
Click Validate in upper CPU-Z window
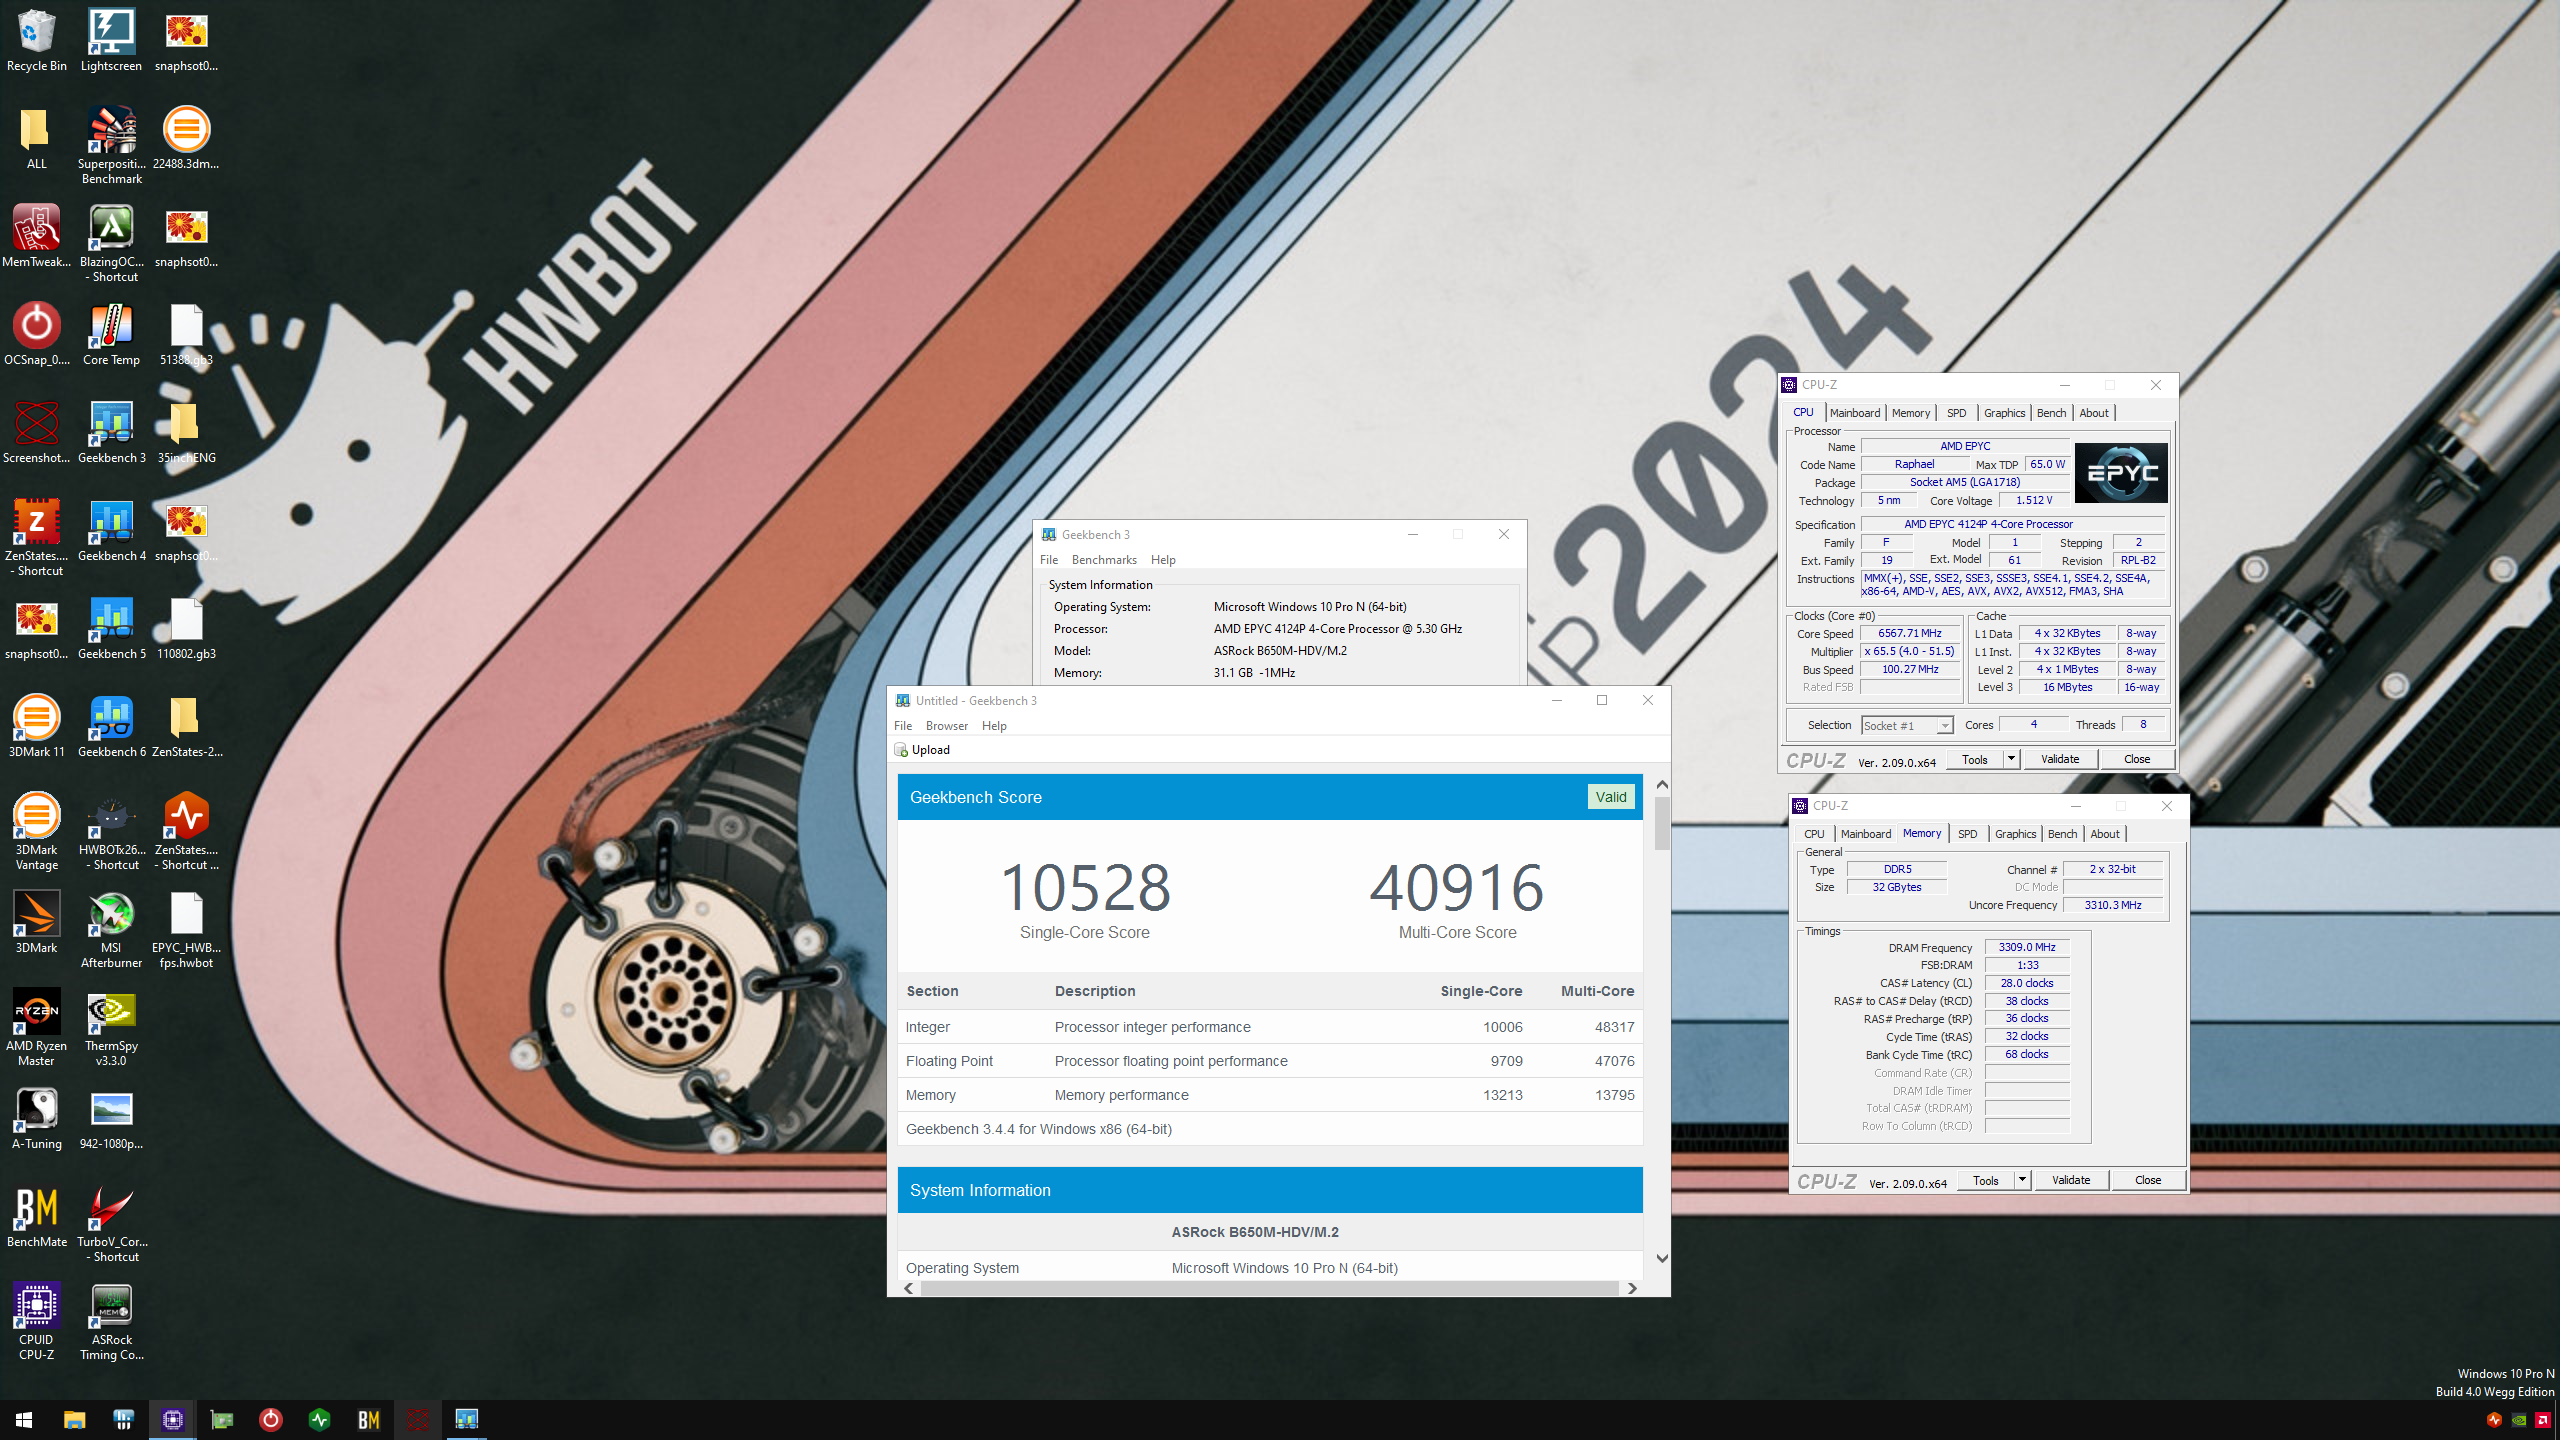pyautogui.click(x=2059, y=759)
